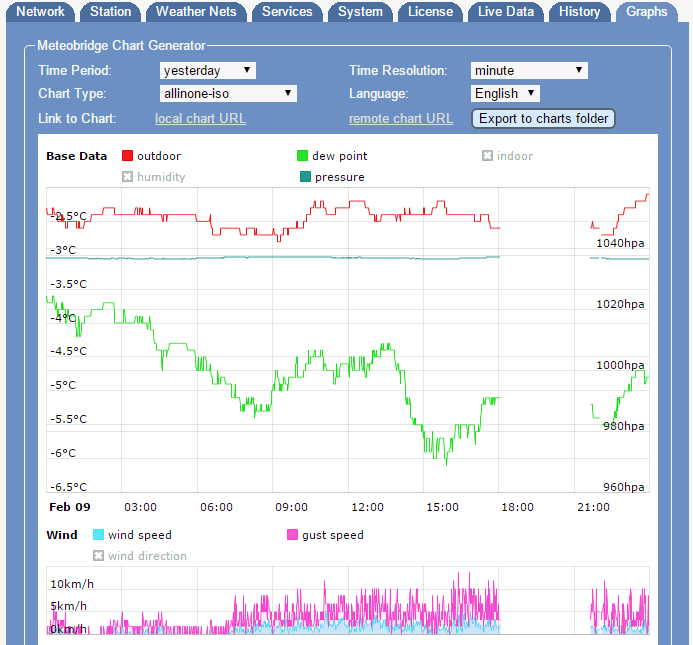Click the -6.5°C axis label

click(69, 487)
